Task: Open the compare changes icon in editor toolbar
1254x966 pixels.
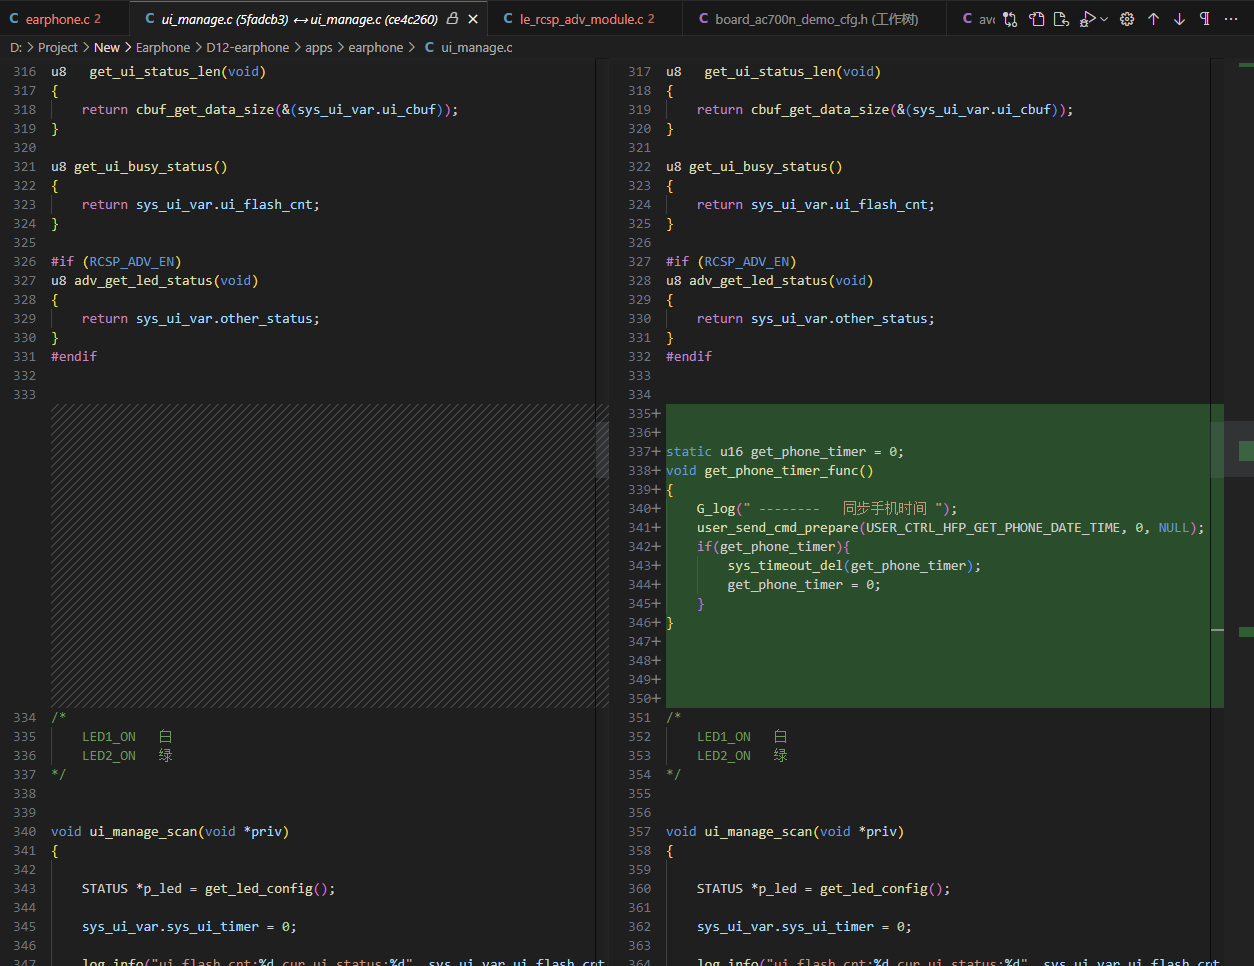Action: click(1011, 19)
